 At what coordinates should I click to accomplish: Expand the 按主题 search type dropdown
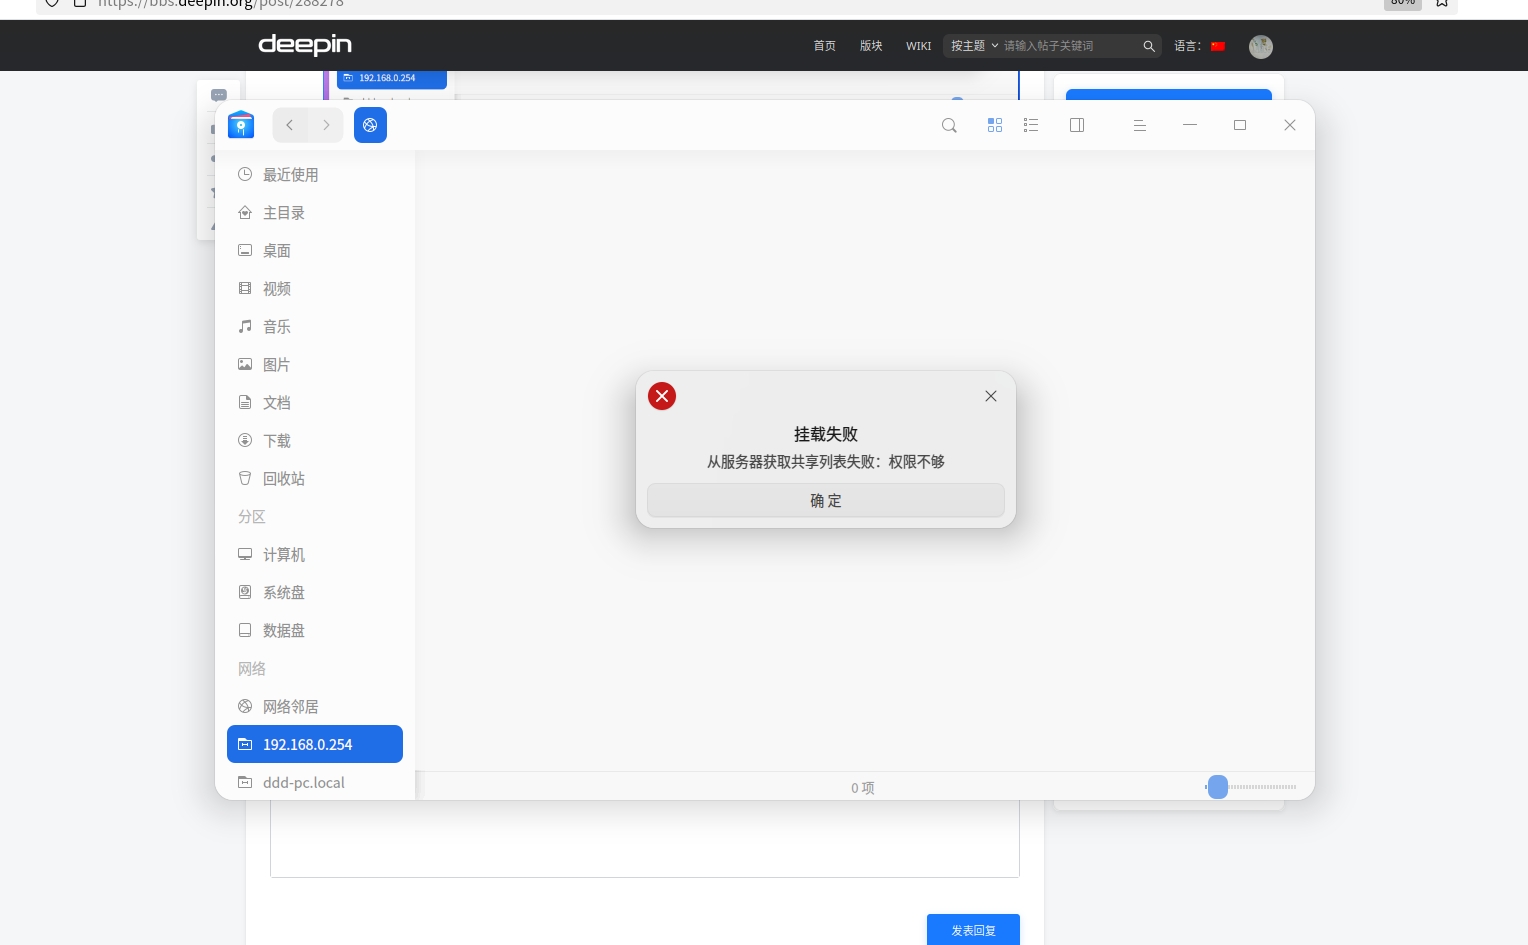[974, 46]
